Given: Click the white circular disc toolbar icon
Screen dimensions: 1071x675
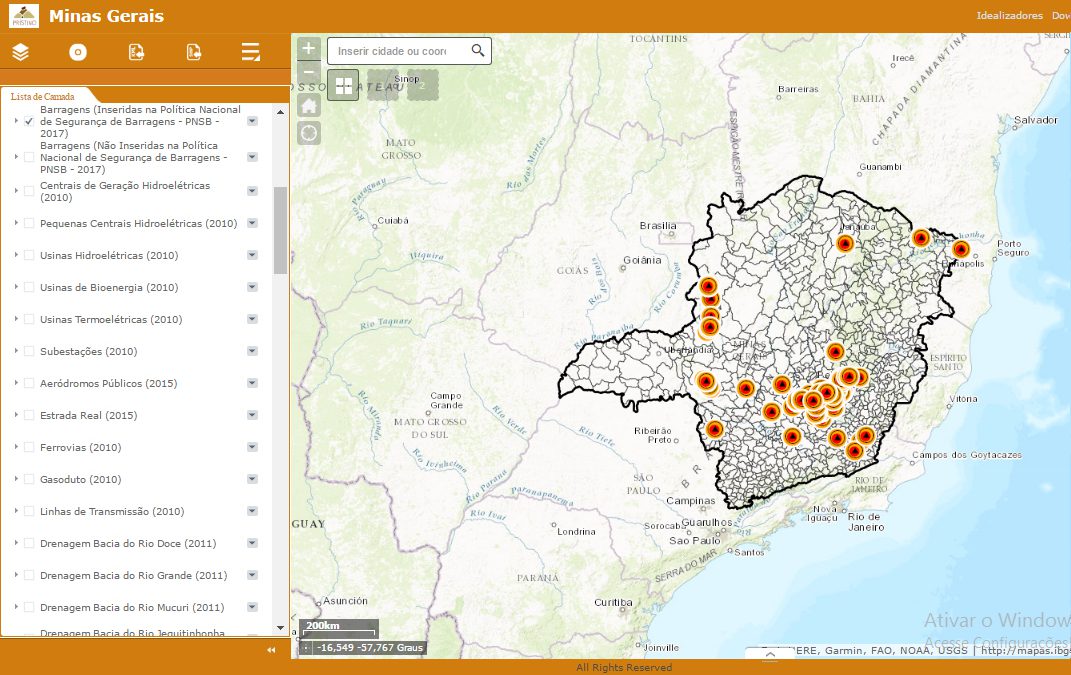Looking at the screenshot, I should point(78,52).
